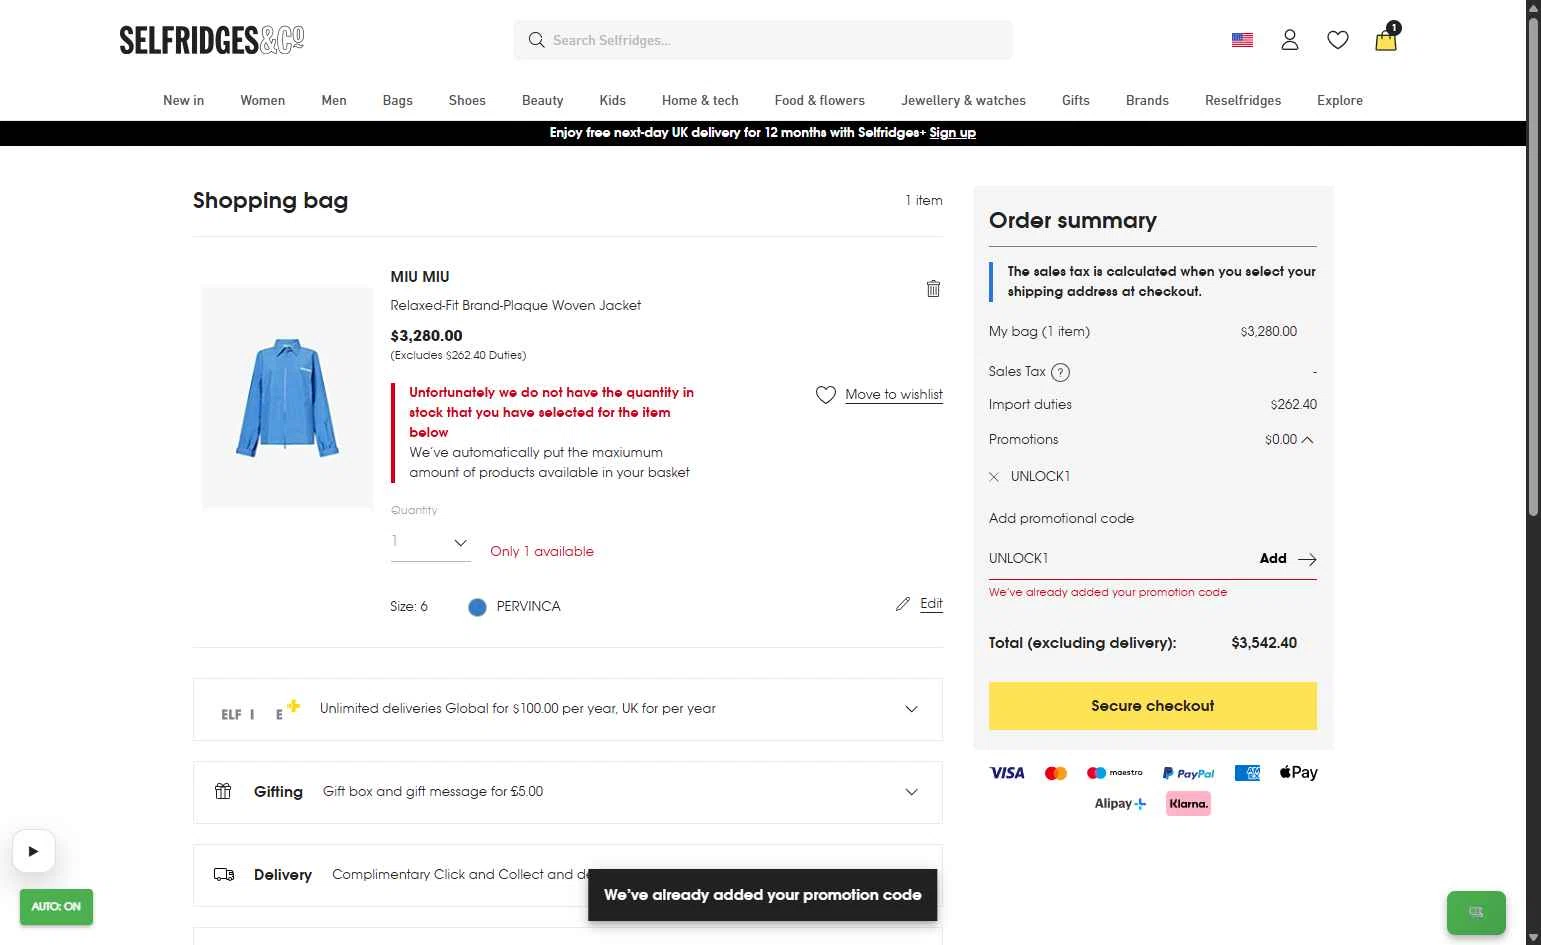Open the yellow shopping bag icon
Viewport: 1541px width, 945px height.
tap(1386, 38)
